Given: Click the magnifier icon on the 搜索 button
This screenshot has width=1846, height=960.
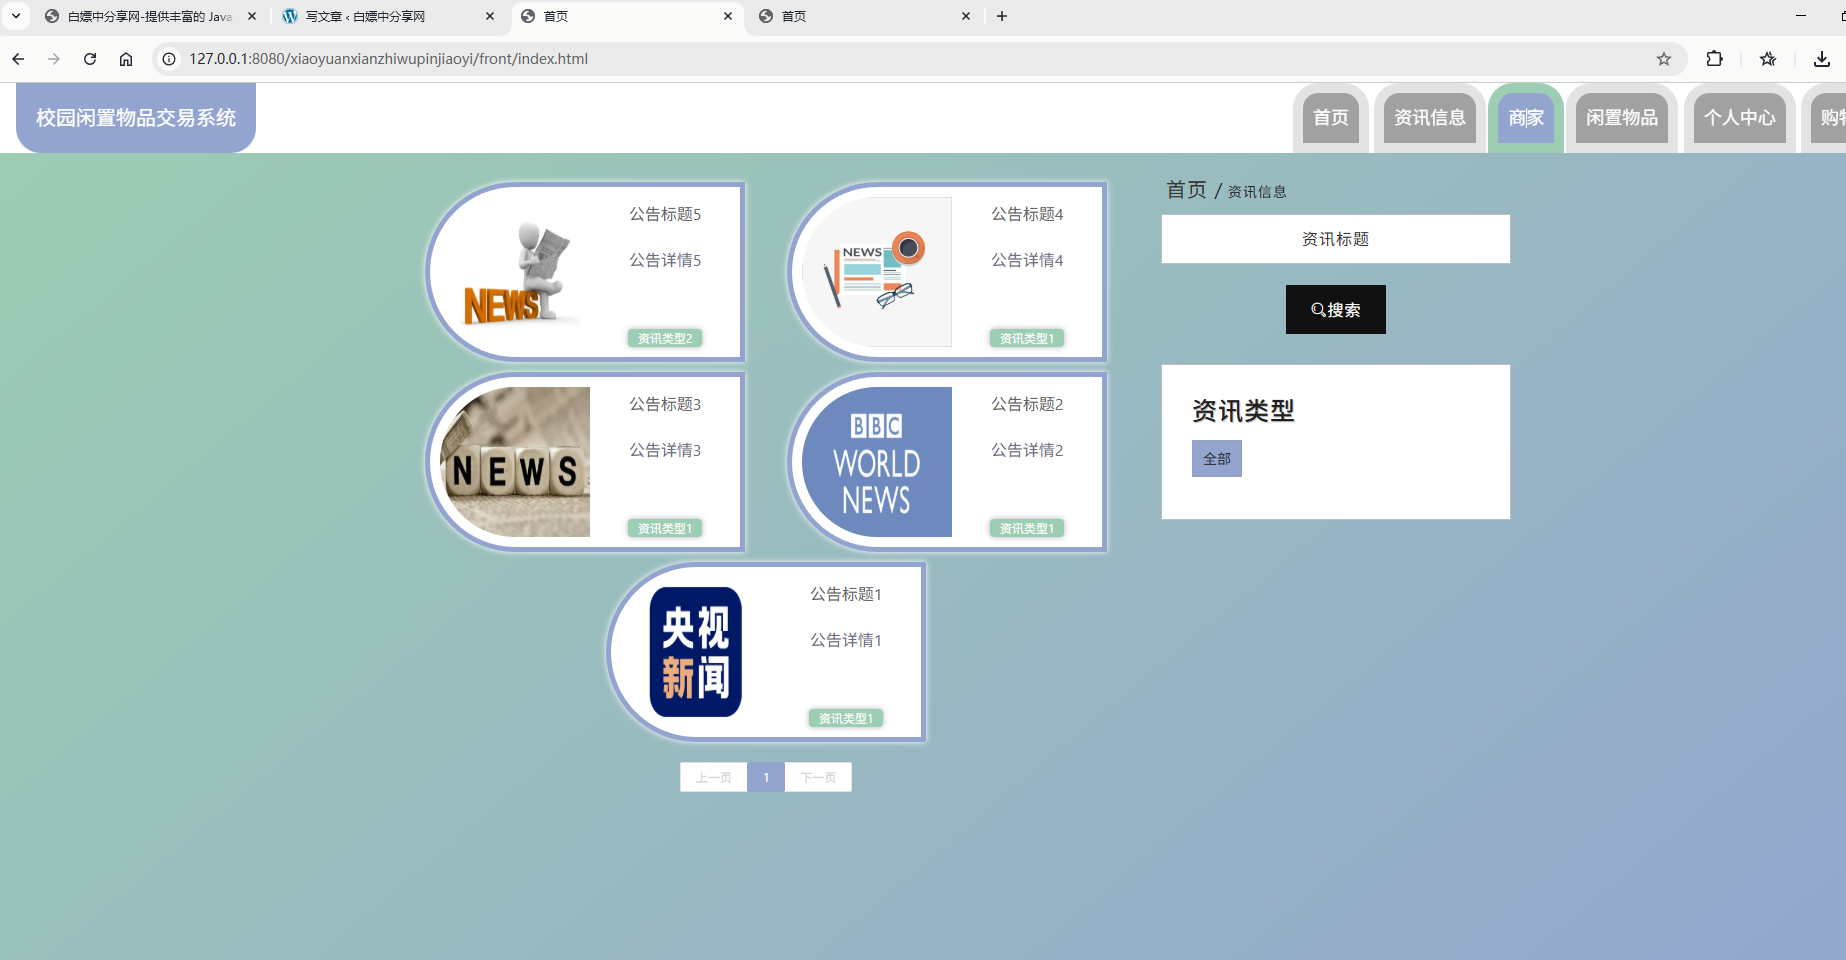Looking at the screenshot, I should tap(1318, 309).
